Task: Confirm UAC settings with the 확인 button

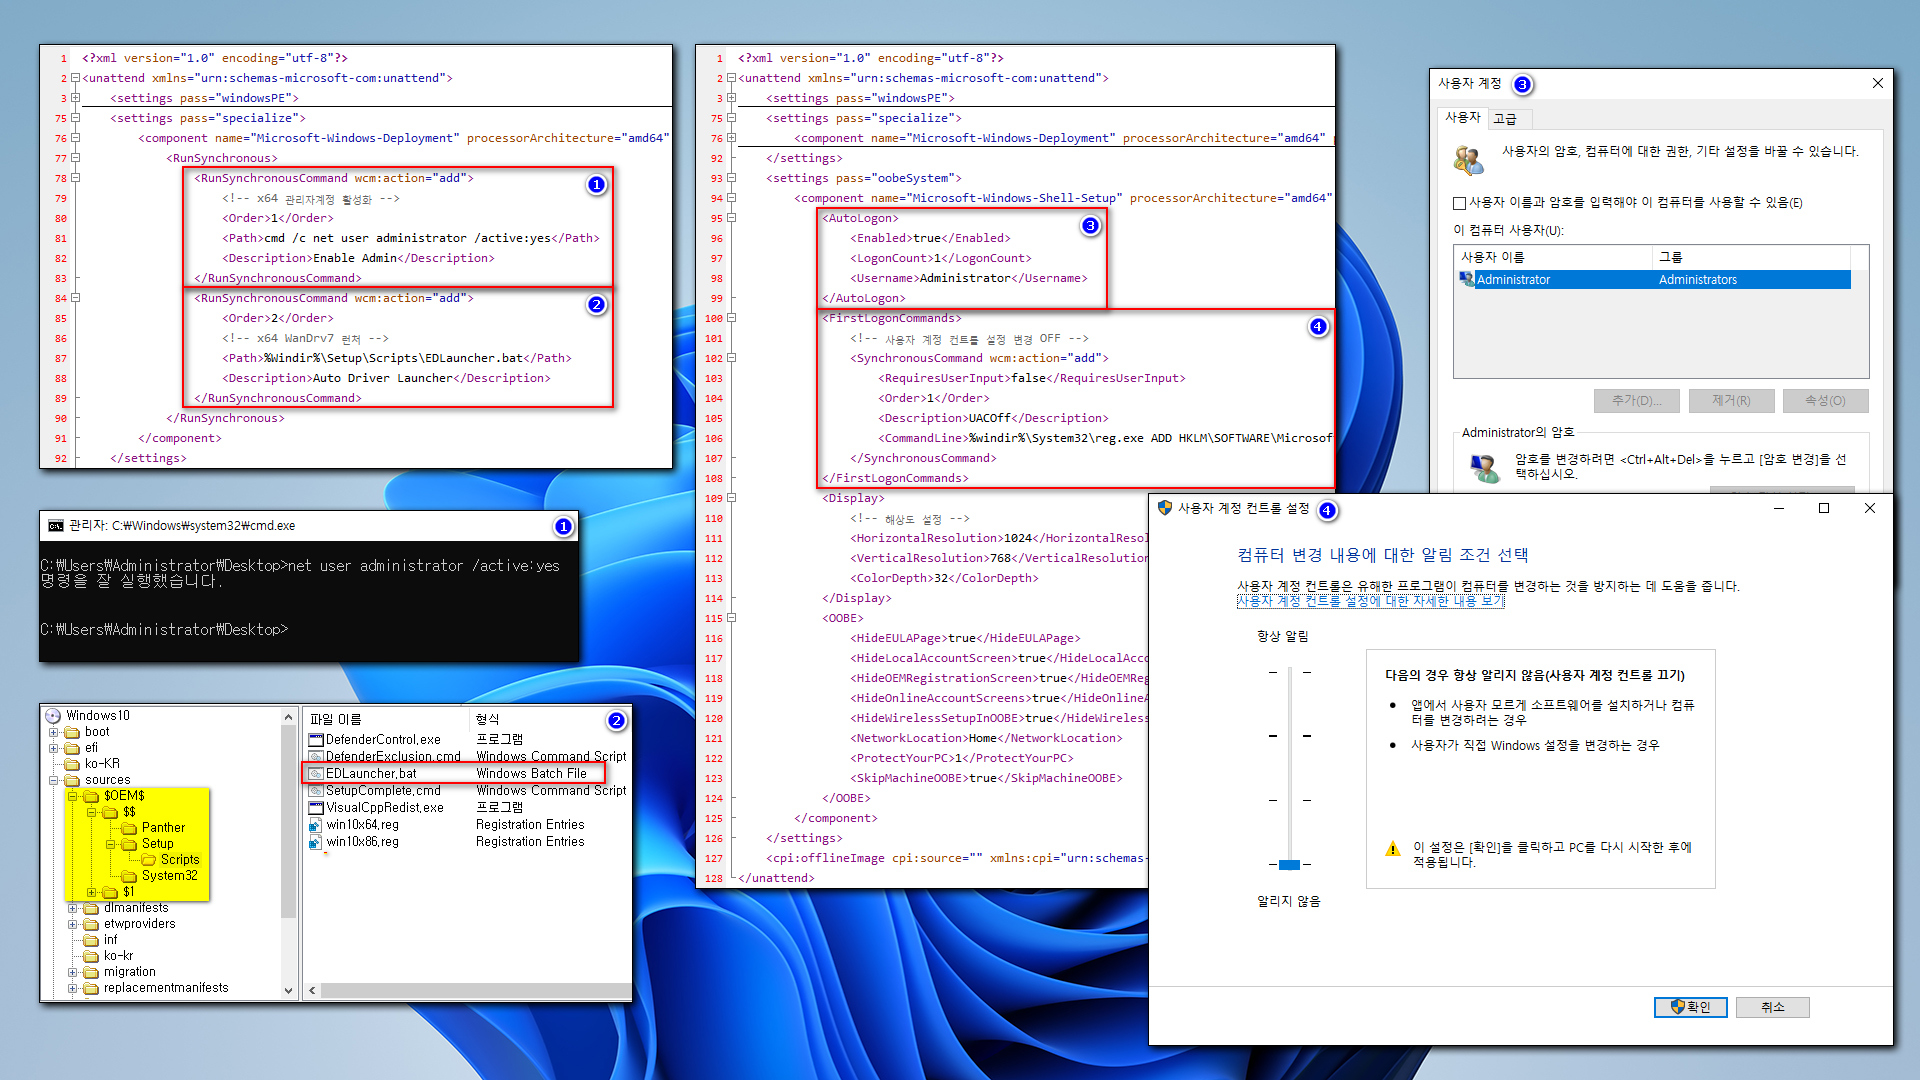Action: [1691, 1007]
